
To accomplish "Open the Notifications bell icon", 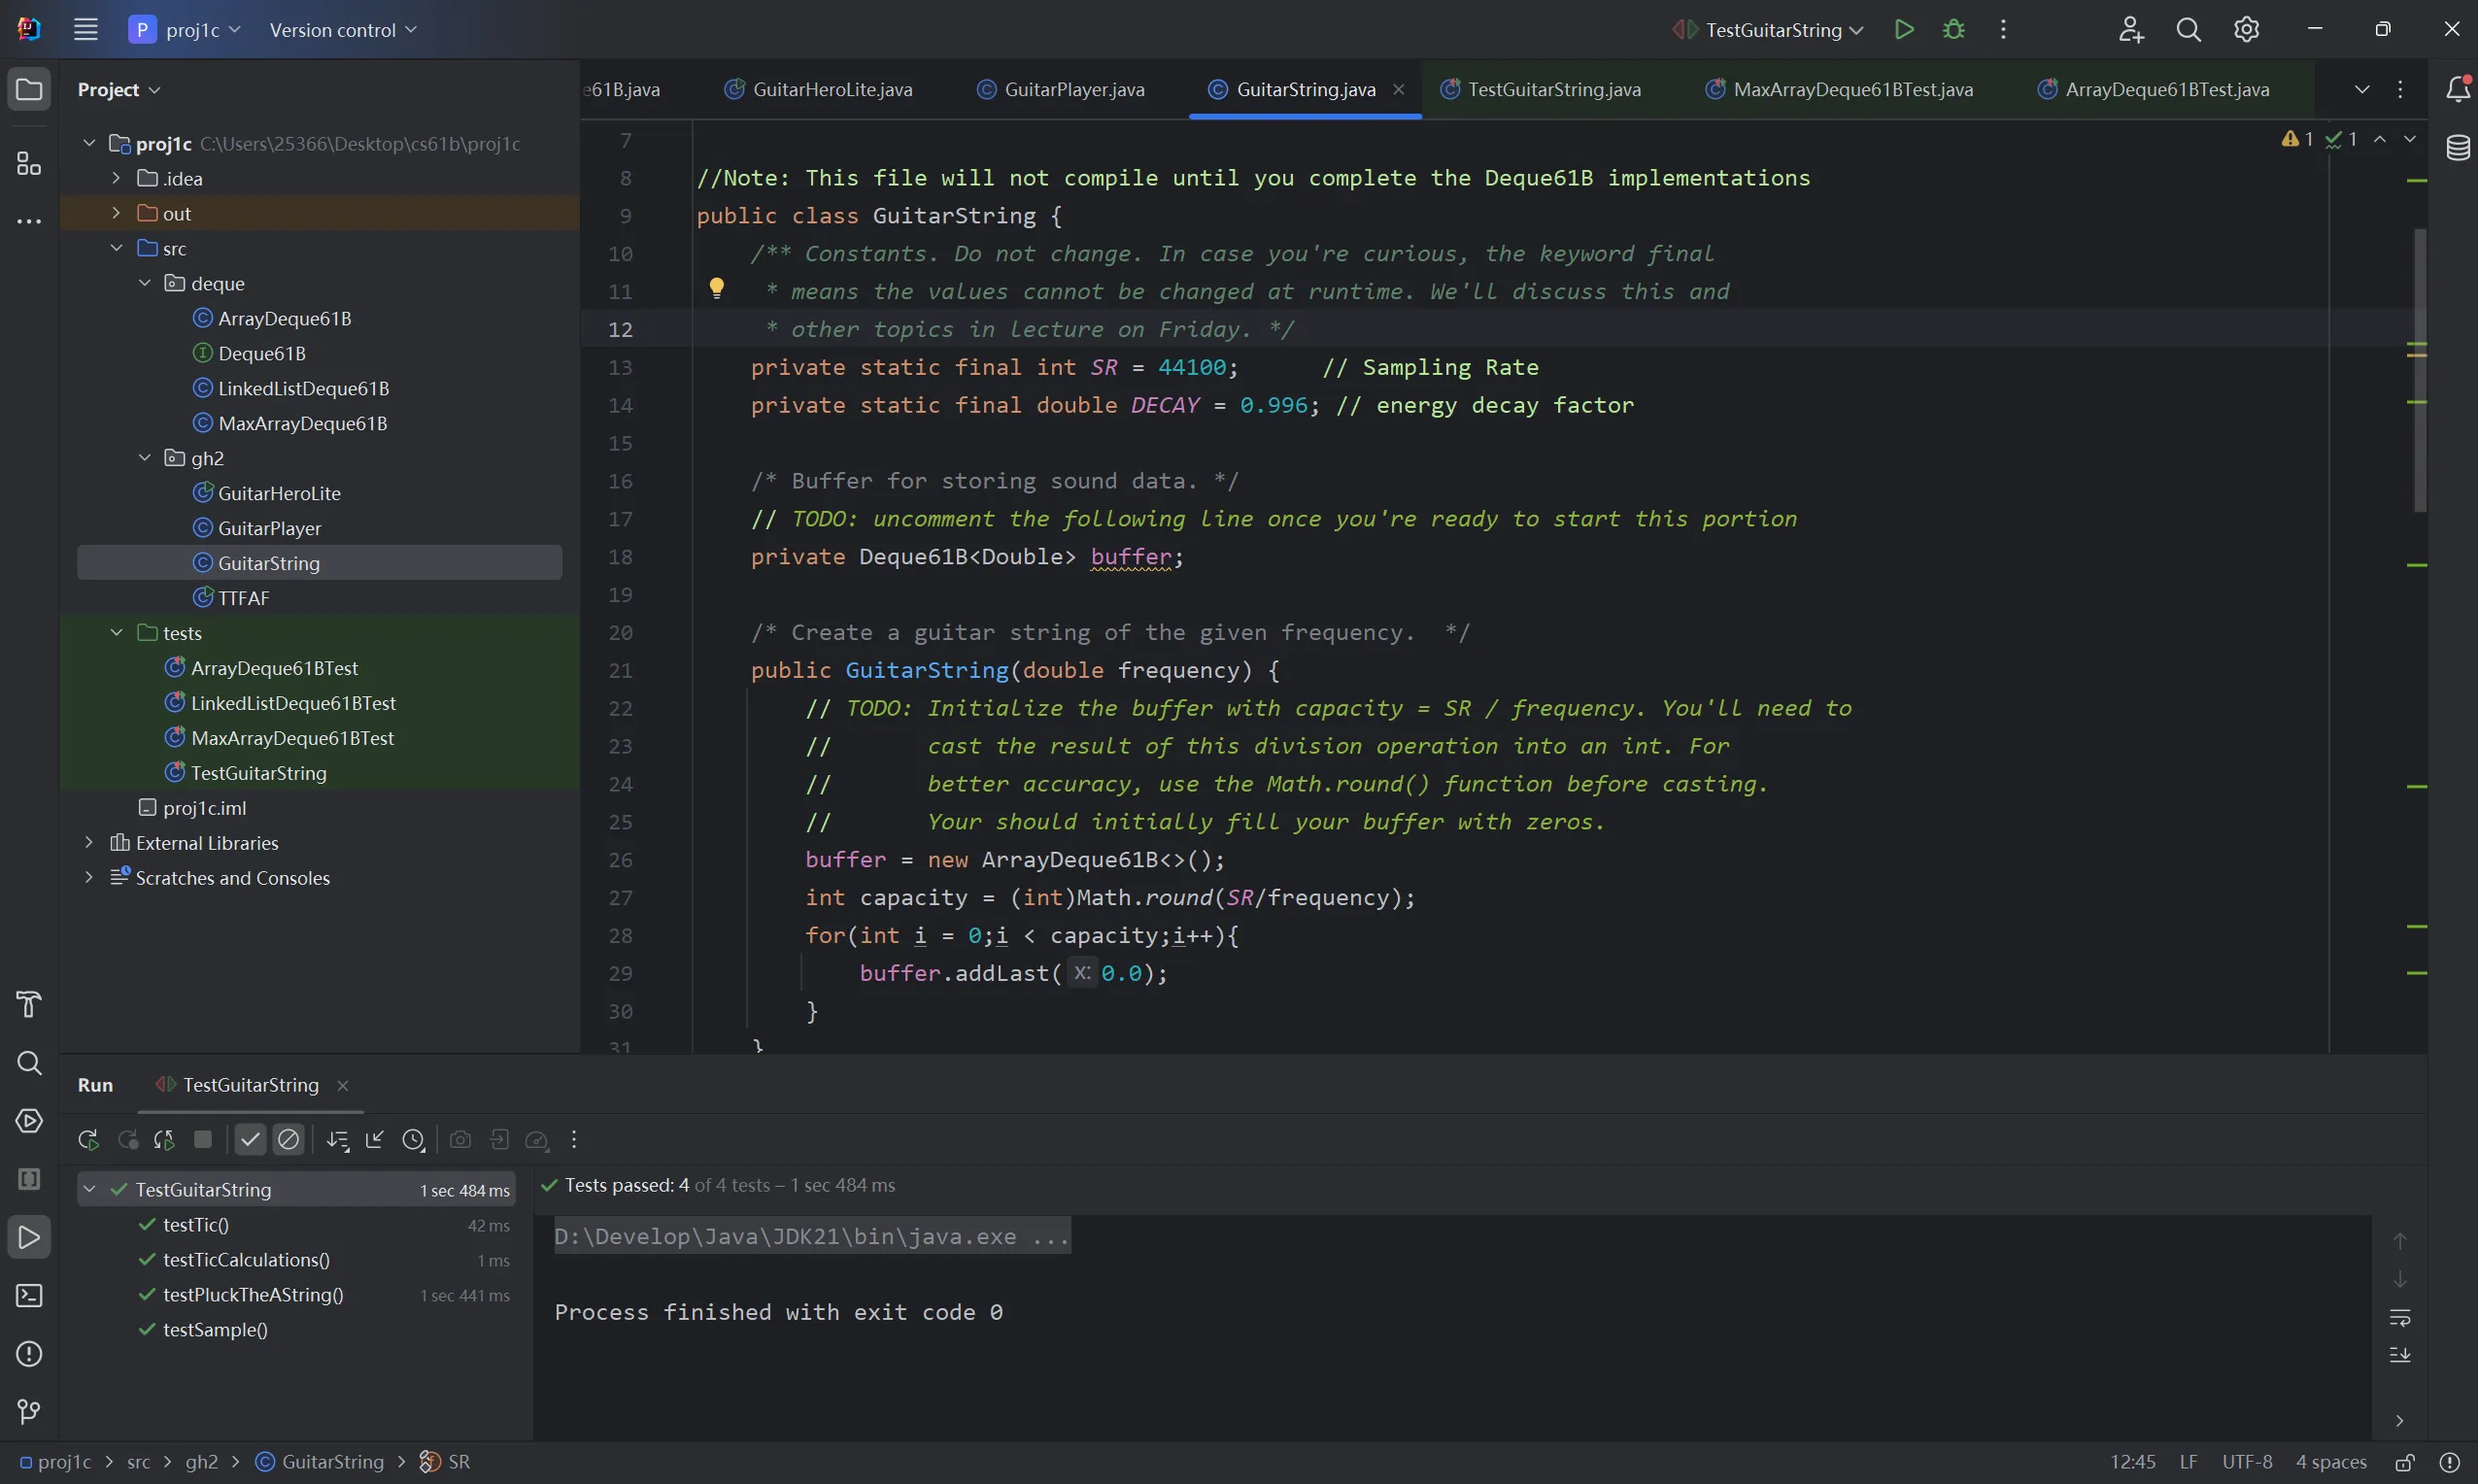I will 2457,89.
